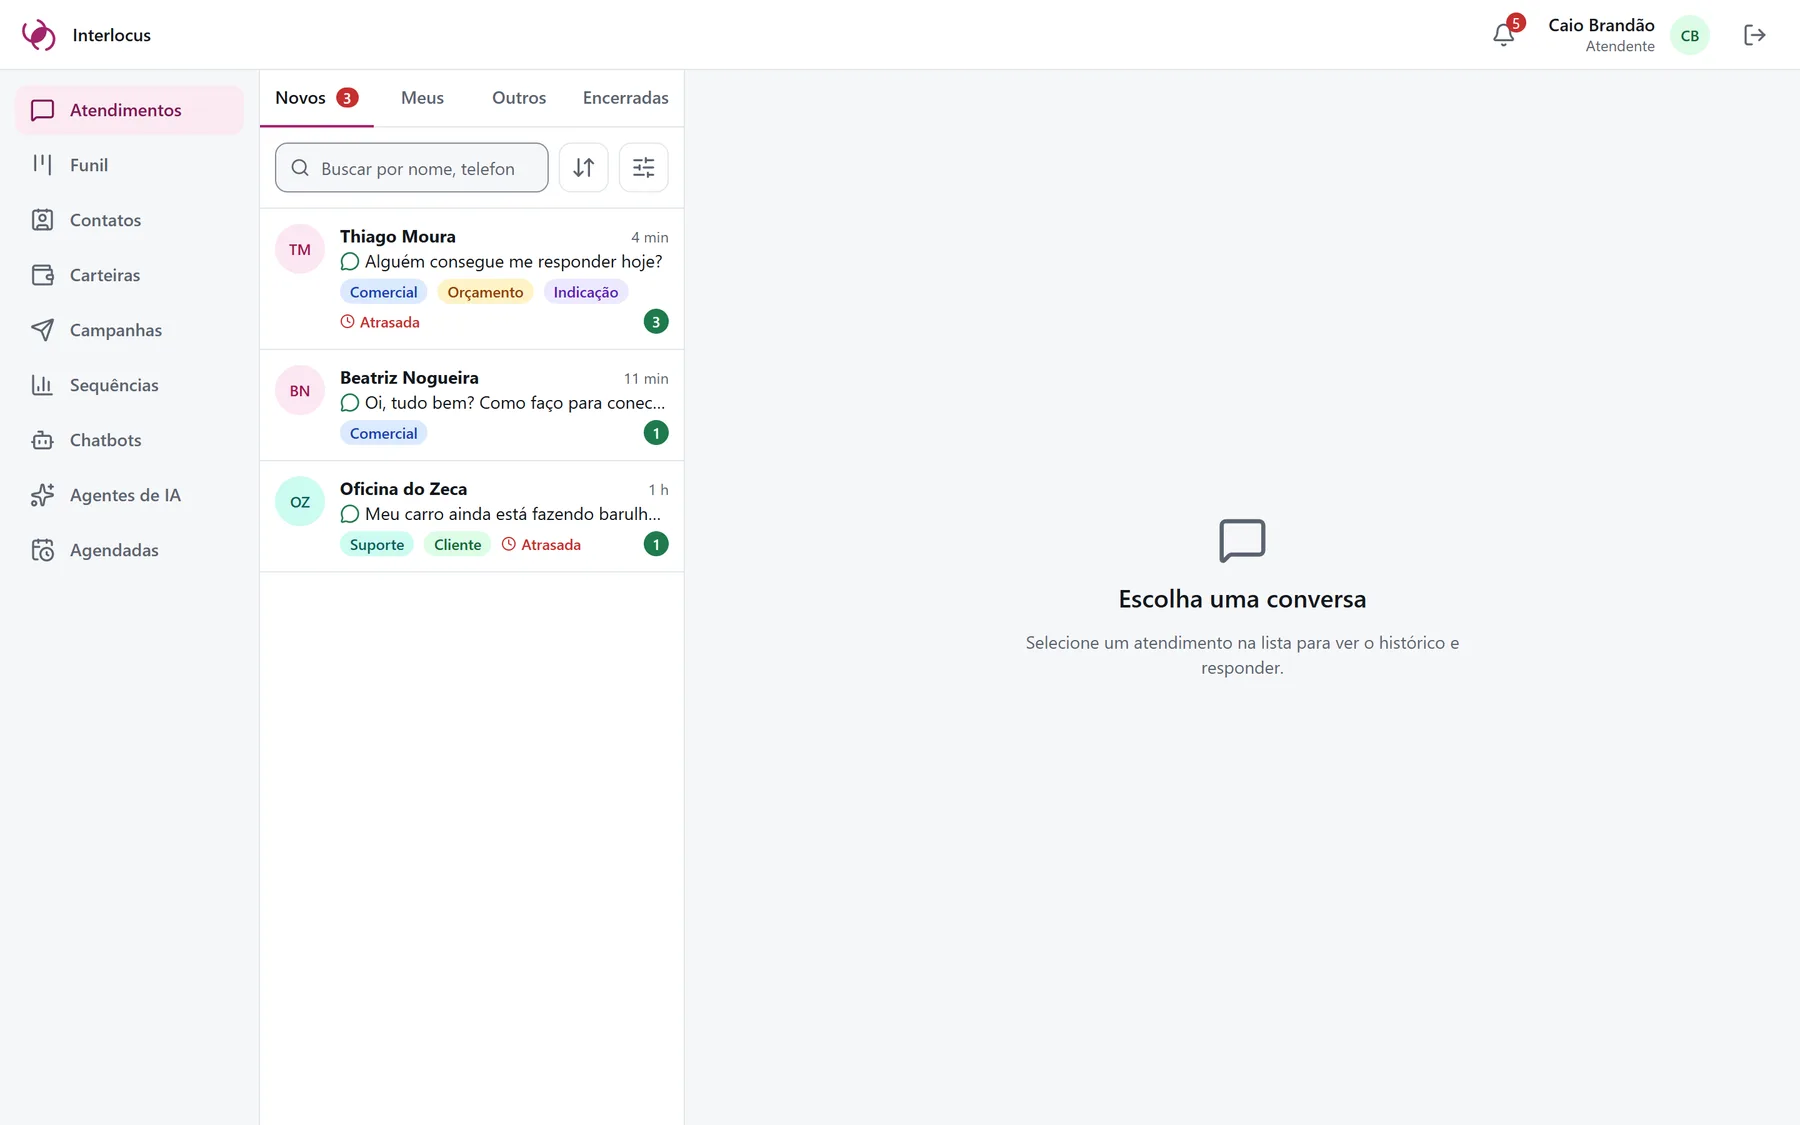Click message 'Alguém consegue me responder hoje?'
The height and width of the screenshot is (1125, 1800).
coord(513,261)
